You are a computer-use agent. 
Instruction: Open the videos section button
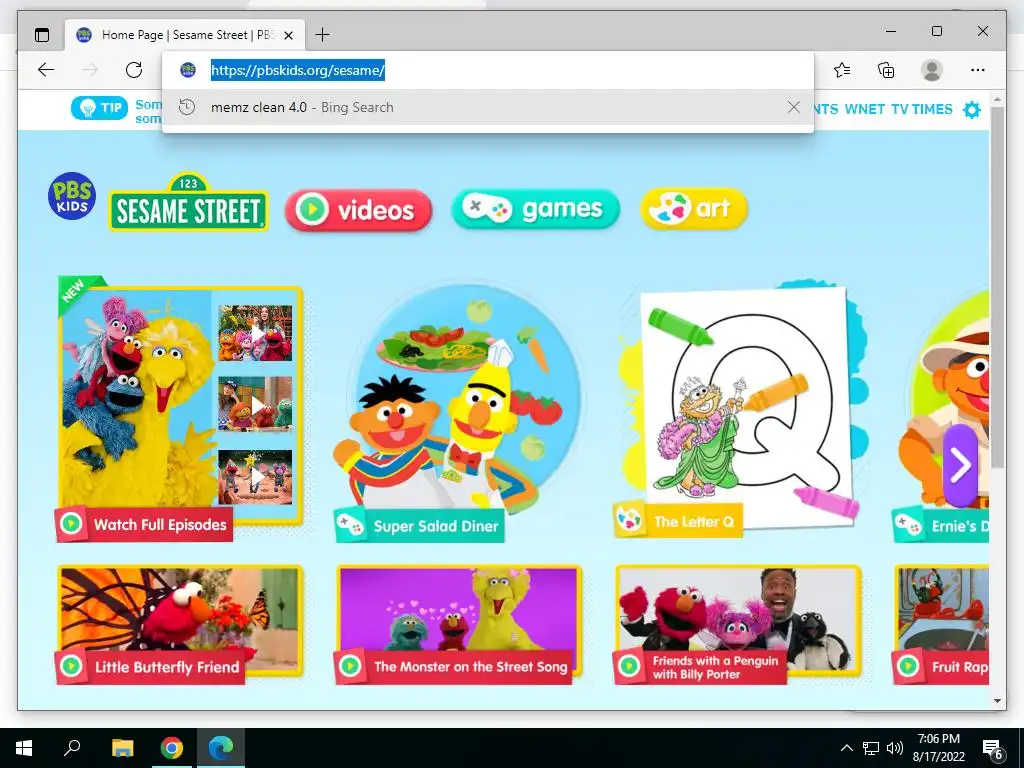pos(359,210)
